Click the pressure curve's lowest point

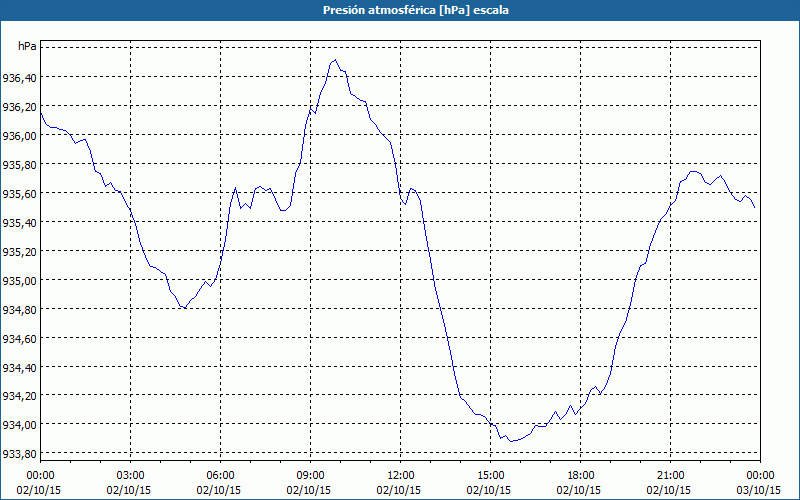511,441
